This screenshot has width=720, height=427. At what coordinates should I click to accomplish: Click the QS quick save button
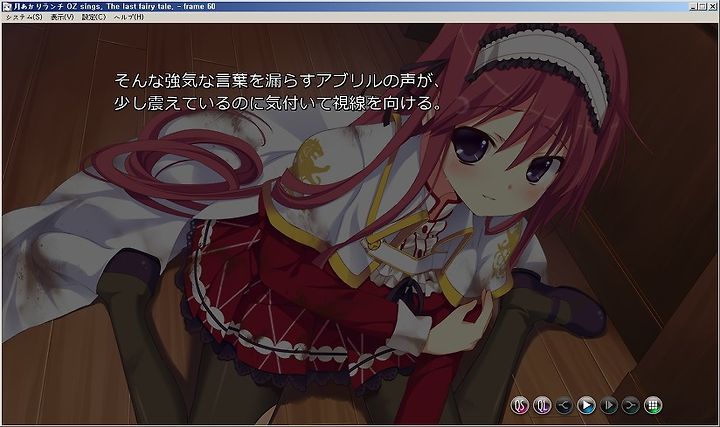click(x=520, y=405)
